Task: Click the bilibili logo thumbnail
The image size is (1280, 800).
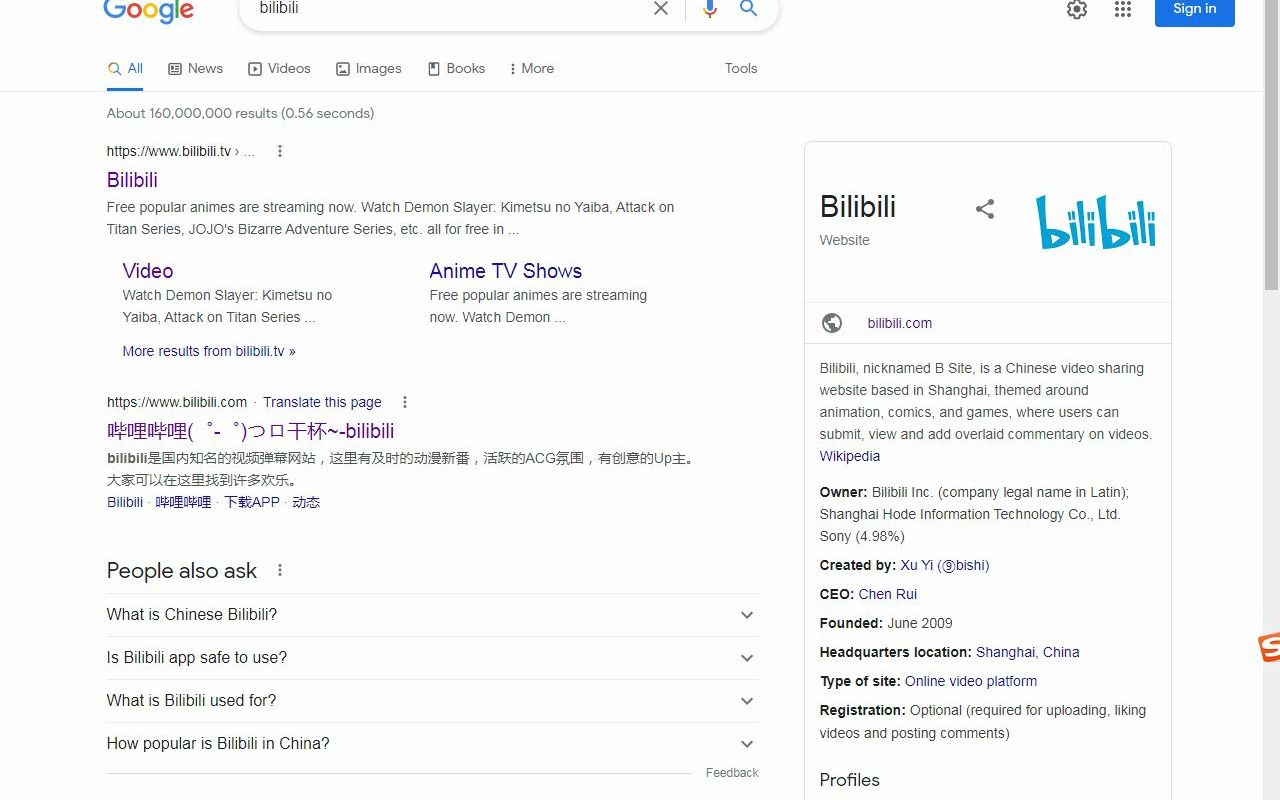Action: pyautogui.click(x=1096, y=222)
